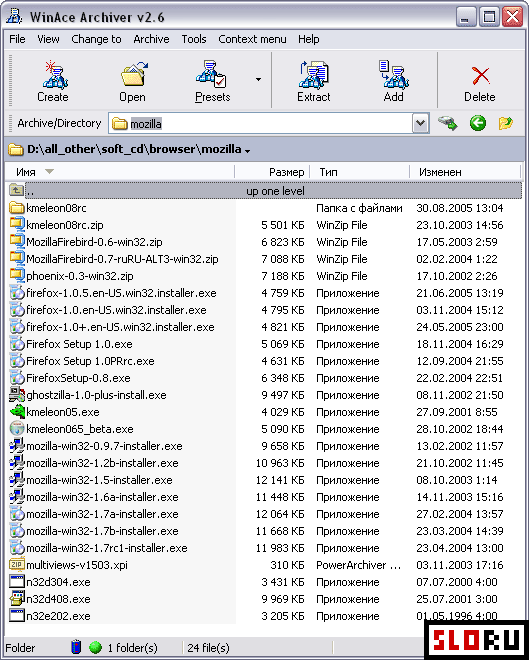This screenshot has width=529, height=660.
Task: Open the Presets dropdown arrow
Action: coord(258,79)
